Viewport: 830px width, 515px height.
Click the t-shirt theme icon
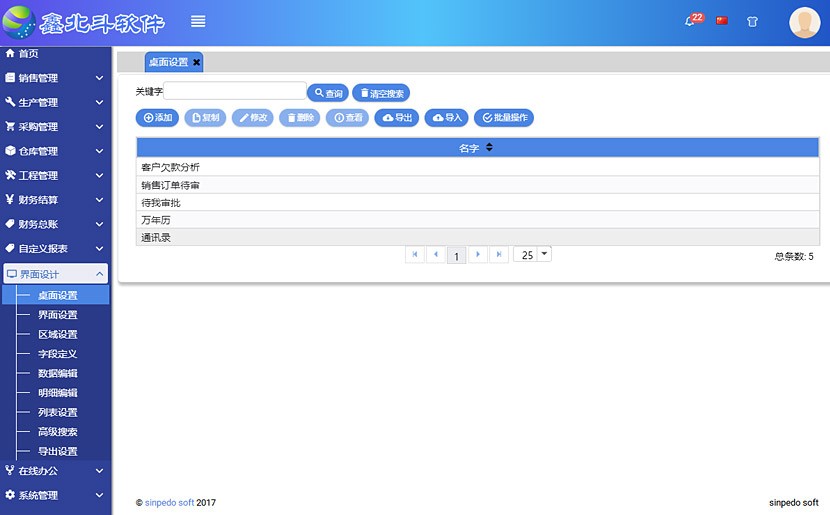752,22
